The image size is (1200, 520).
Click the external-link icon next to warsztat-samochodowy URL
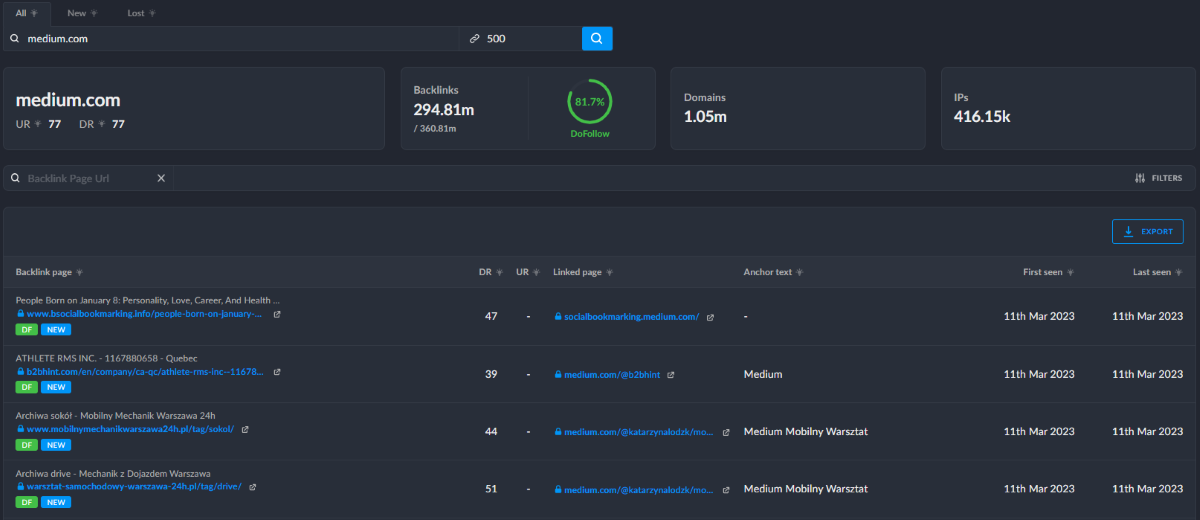coord(252,487)
